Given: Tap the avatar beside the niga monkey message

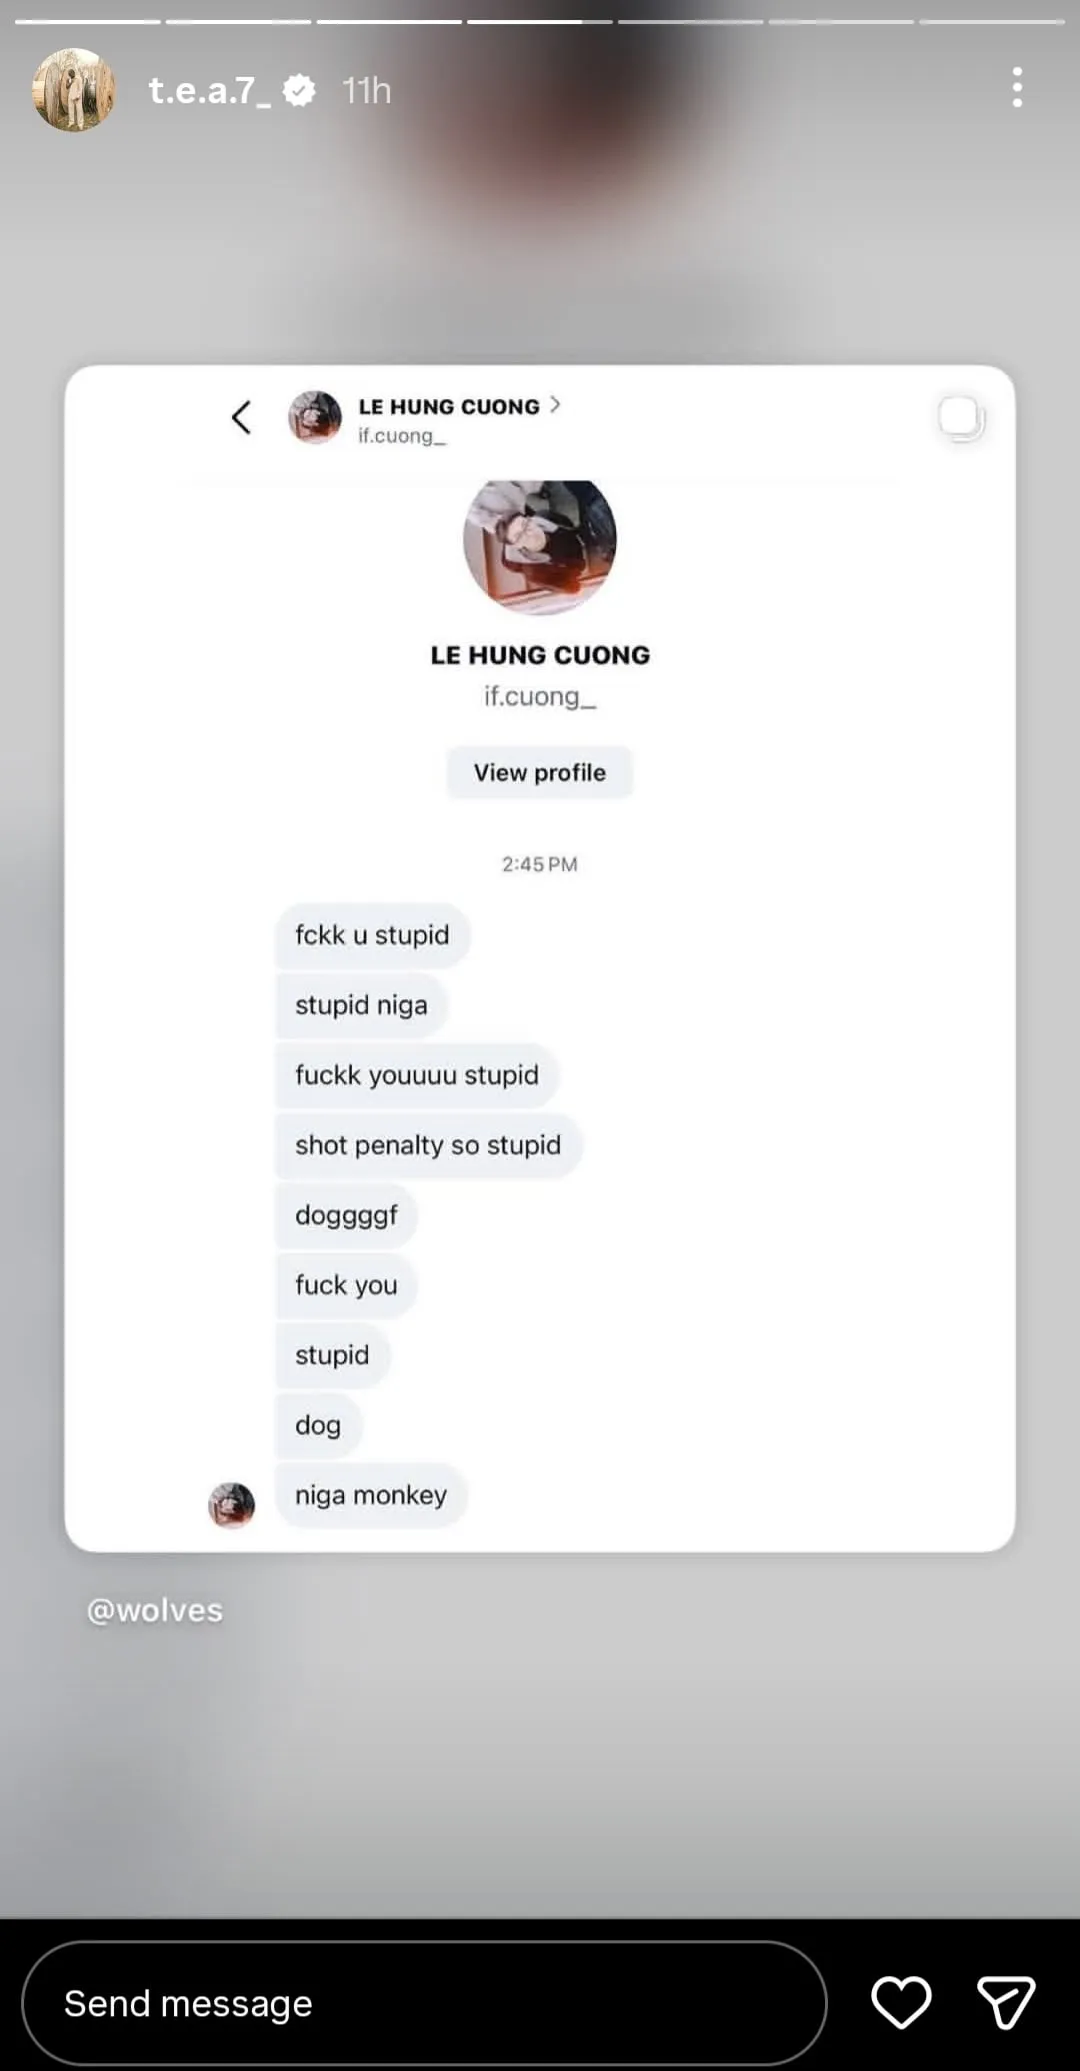Looking at the screenshot, I should click(232, 1505).
